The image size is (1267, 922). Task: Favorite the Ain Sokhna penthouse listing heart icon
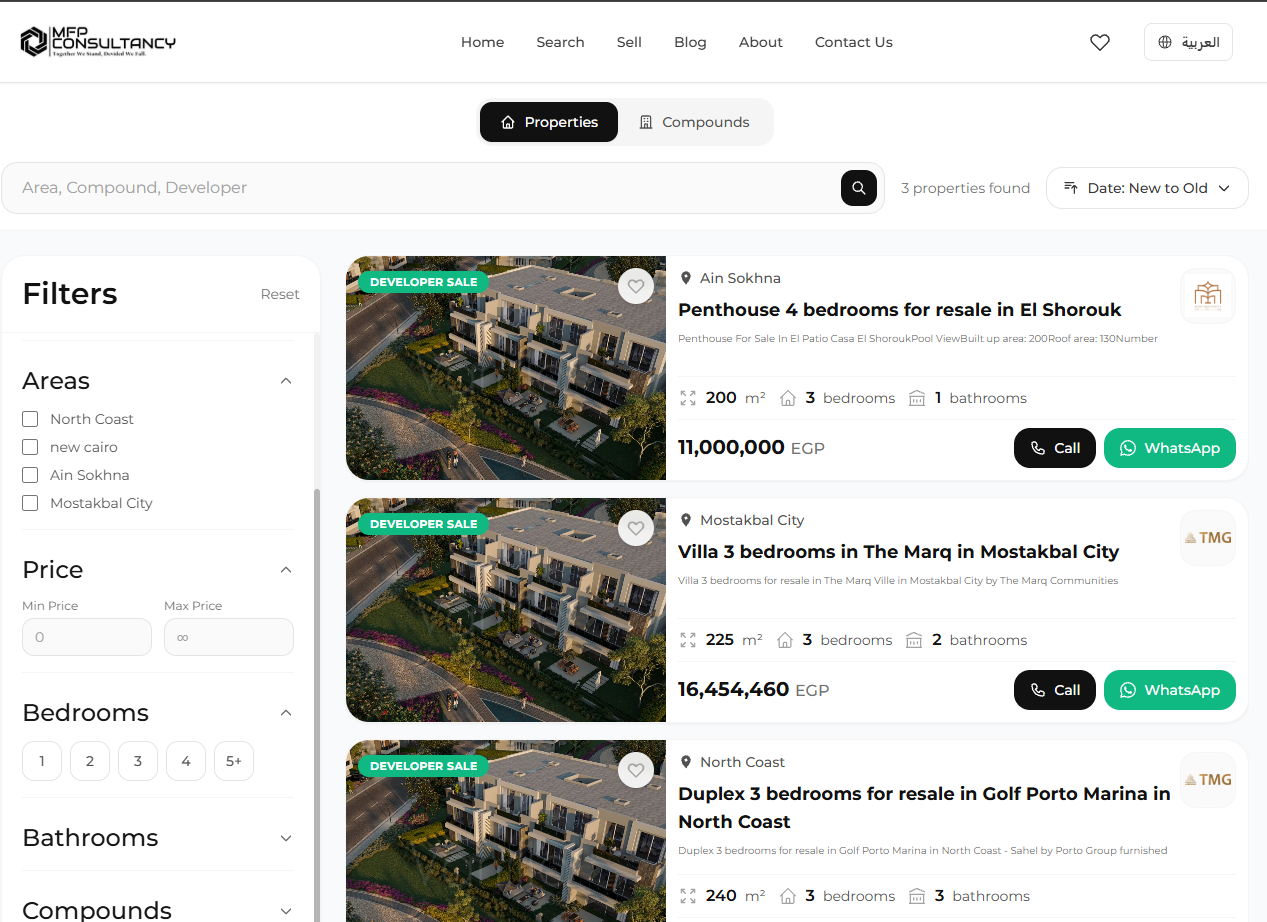pos(636,286)
